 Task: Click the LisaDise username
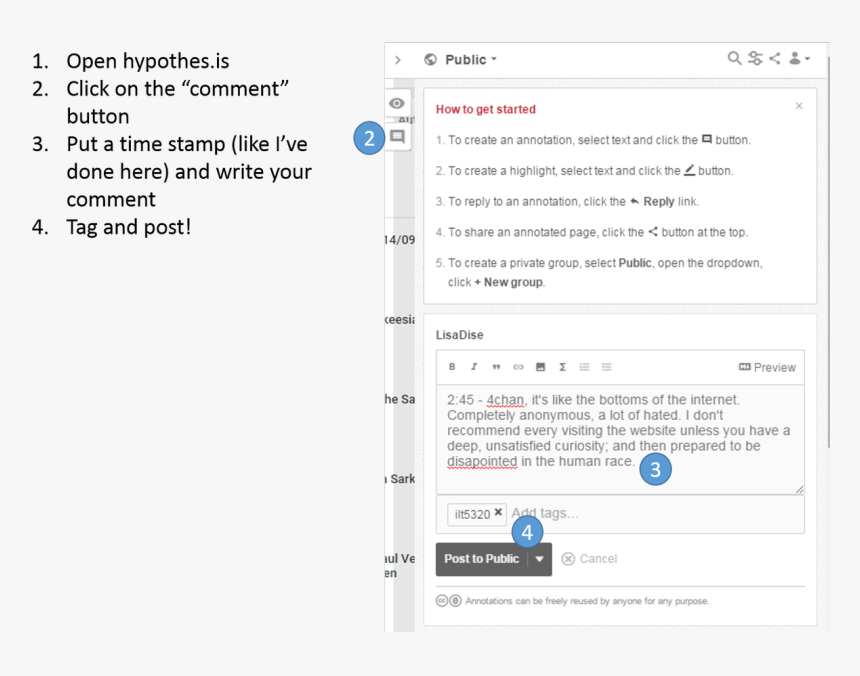coord(460,335)
